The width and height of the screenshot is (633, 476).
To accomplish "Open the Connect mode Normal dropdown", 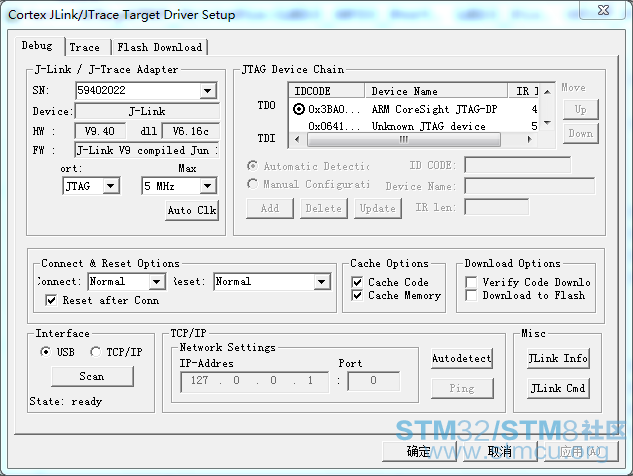I will tap(156, 282).
